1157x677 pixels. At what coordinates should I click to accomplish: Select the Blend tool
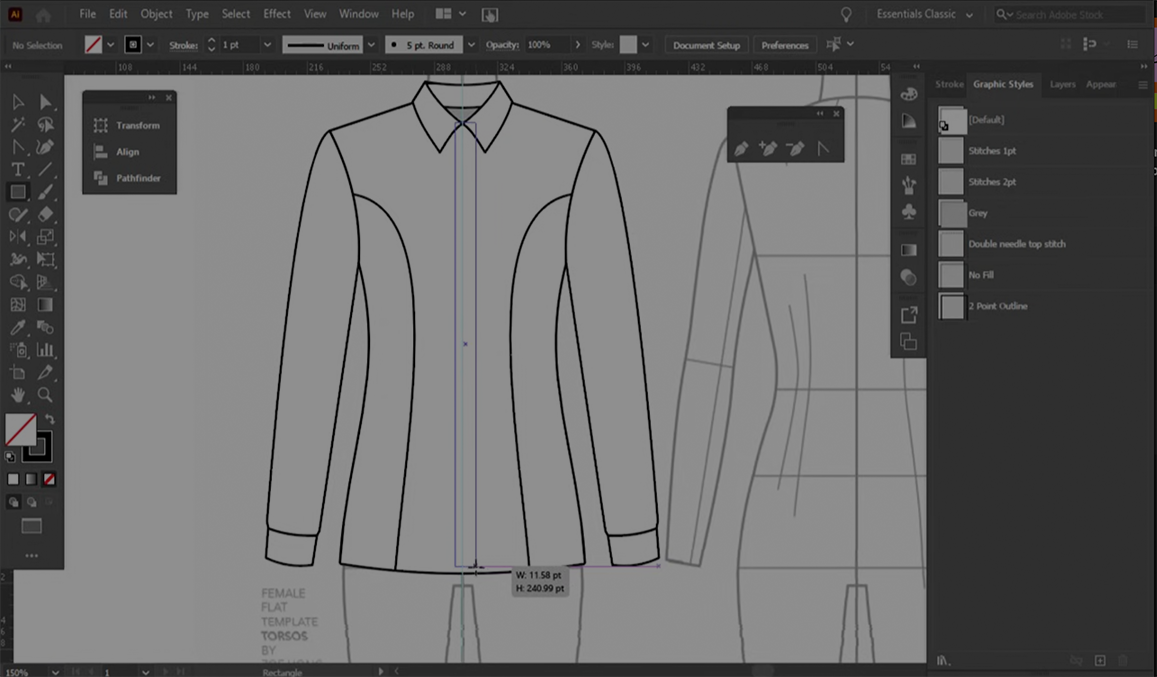point(45,327)
